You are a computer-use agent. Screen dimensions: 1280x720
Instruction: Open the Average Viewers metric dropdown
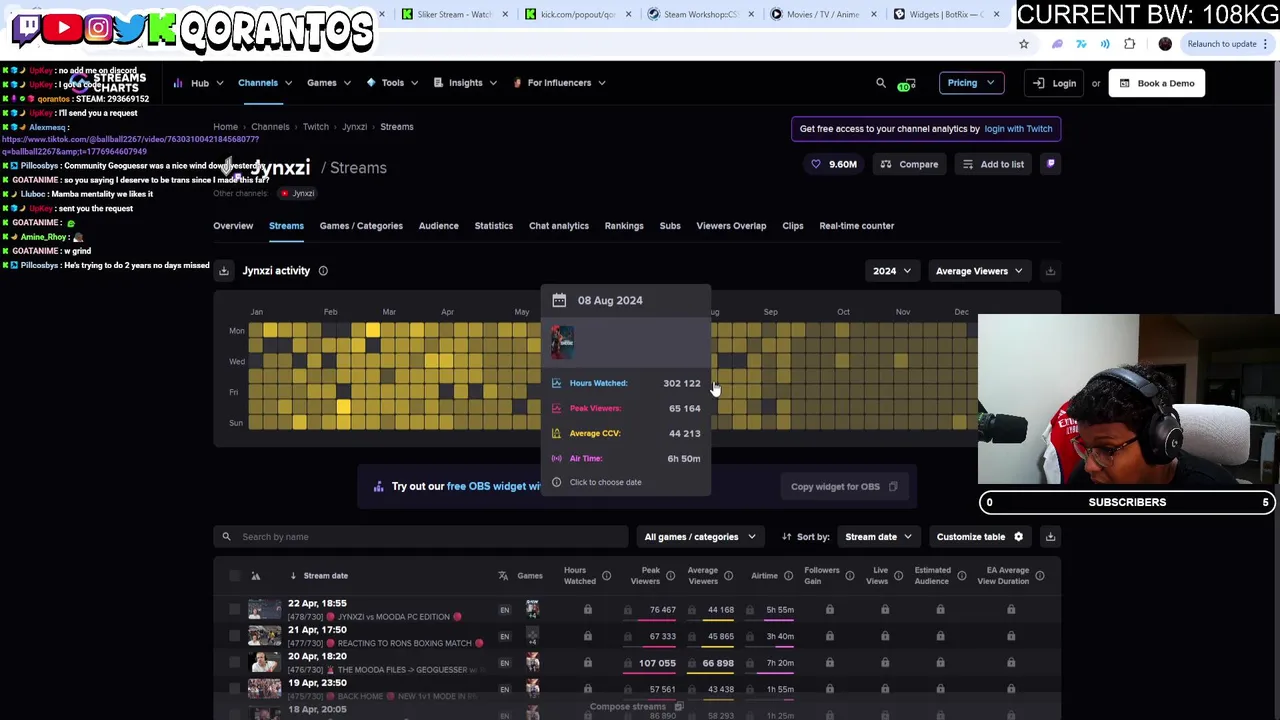(979, 271)
